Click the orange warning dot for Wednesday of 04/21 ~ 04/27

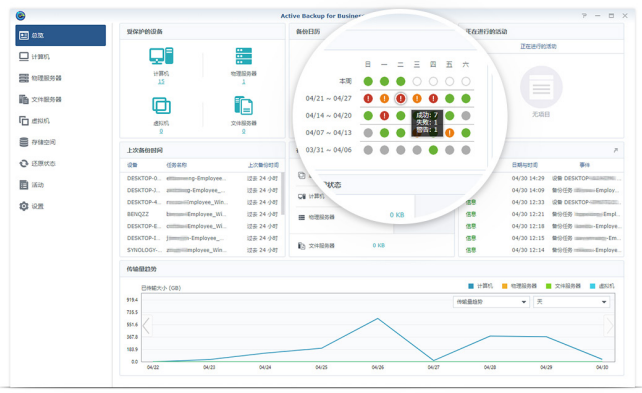coord(417,98)
